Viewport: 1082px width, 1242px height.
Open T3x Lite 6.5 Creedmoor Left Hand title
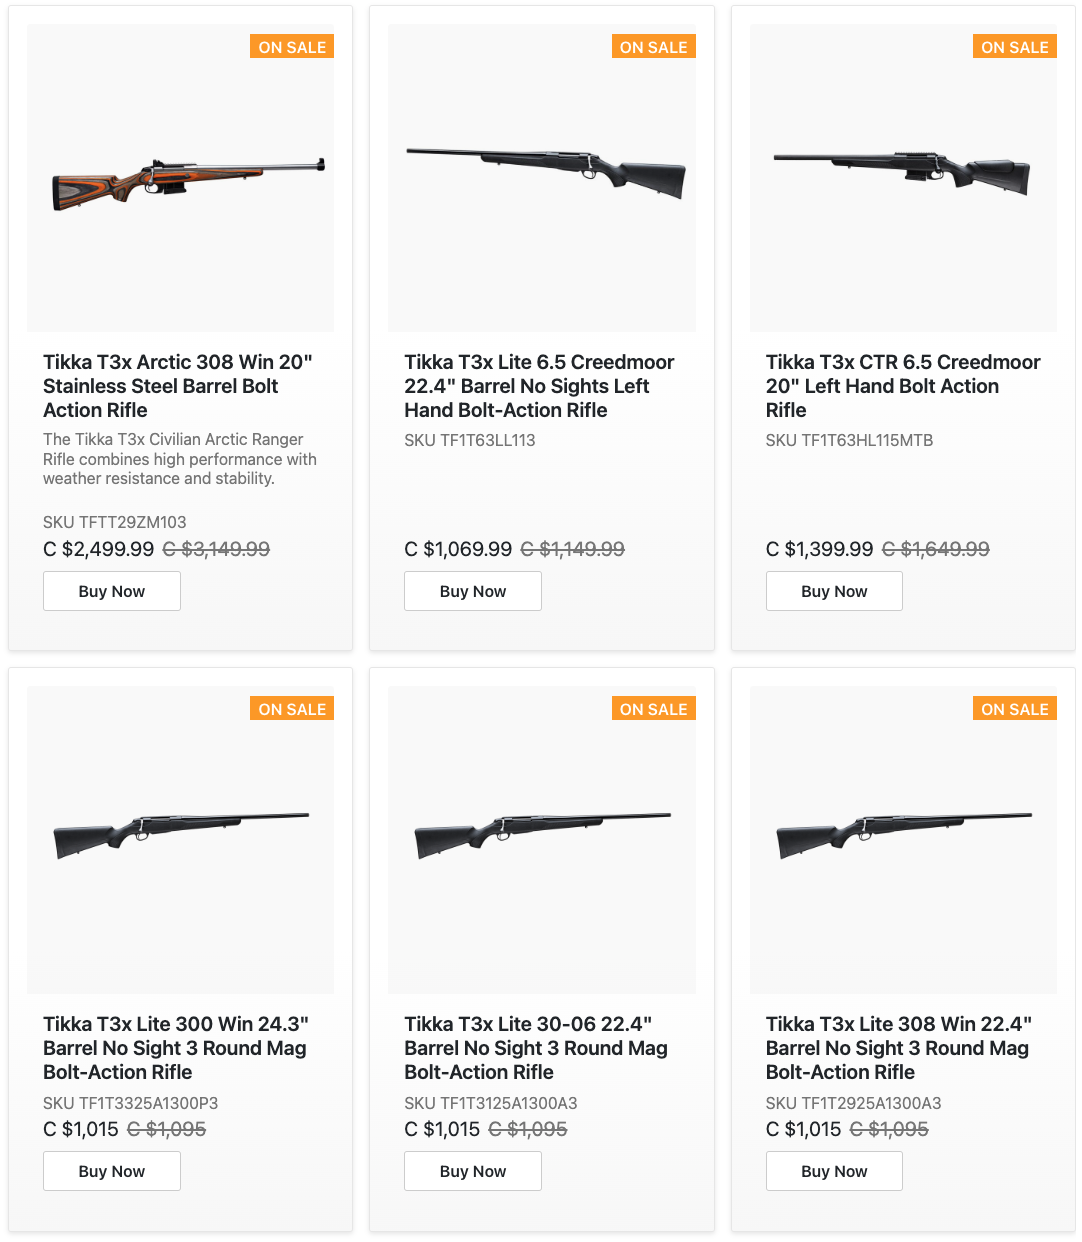pos(539,386)
